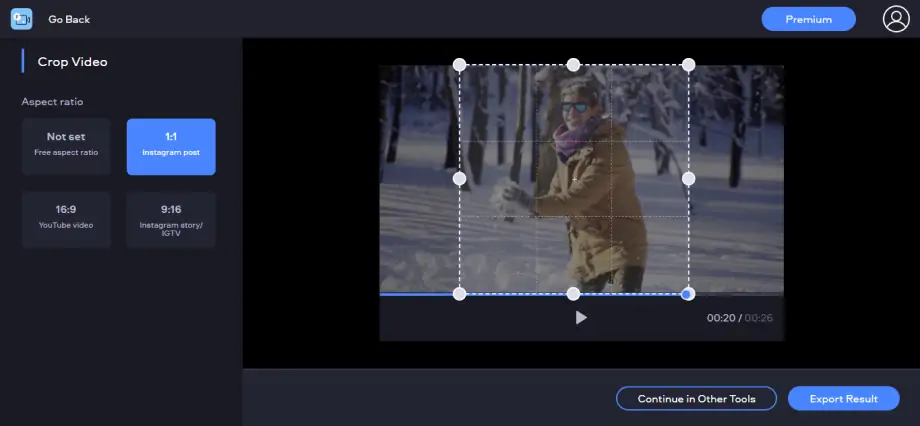Click the Crop Video heading
Image resolution: width=920 pixels, height=426 pixels.
pyautogui.click(x=72, y=62)
